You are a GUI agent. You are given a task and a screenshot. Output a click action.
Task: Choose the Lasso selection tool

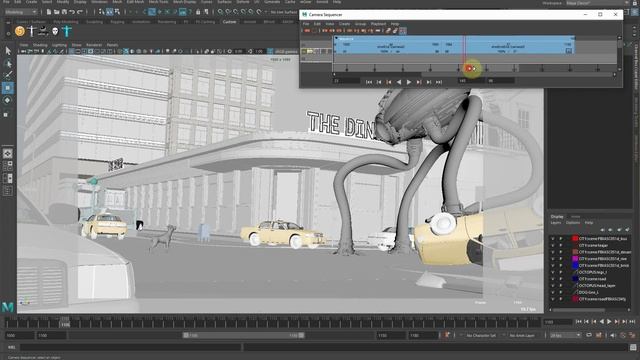[8, 64]
